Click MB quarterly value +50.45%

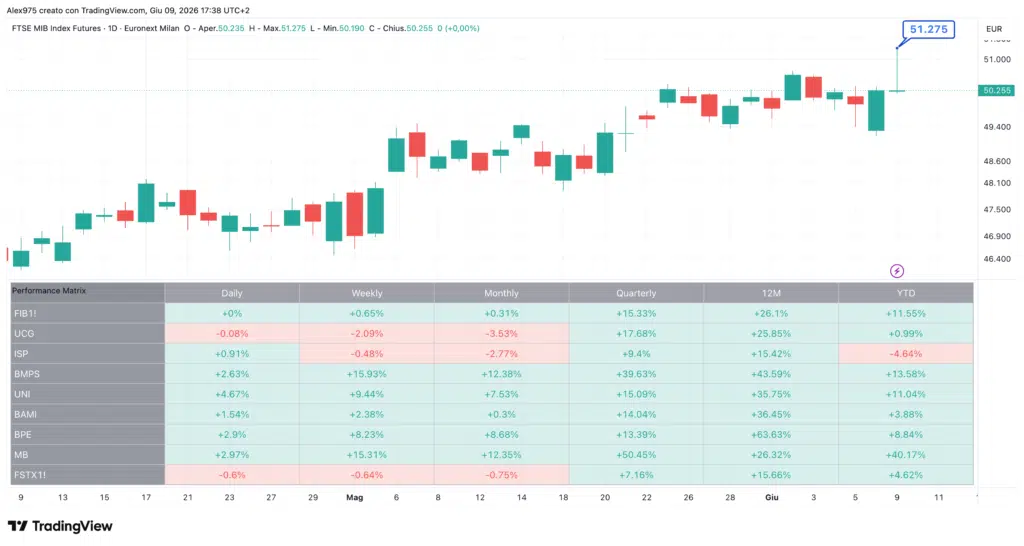point(636,455)
